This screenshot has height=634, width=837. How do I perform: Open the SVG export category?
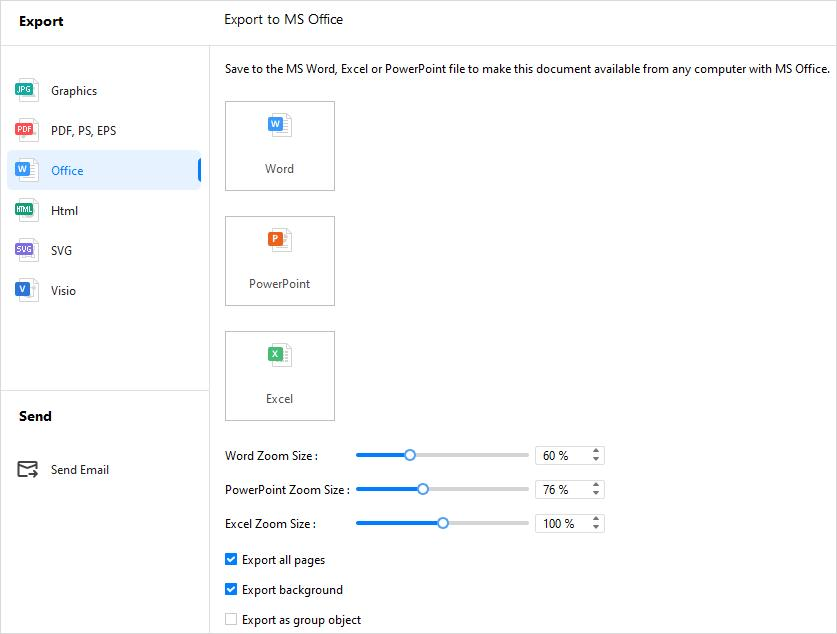coord(104,250)
